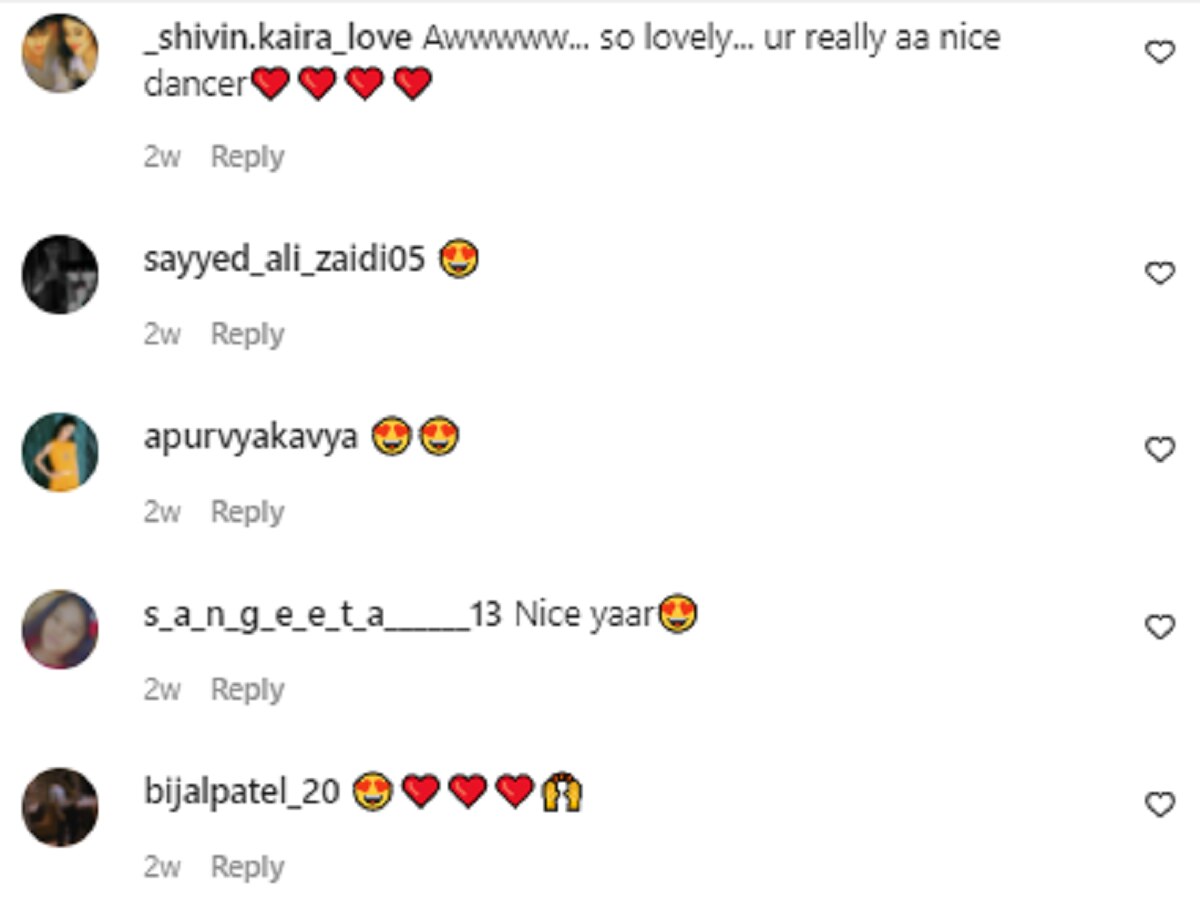Like sayyed_ali_zaidi05's comment with heart icon
Screen dimensions: 1200x899
pyautogui.click(x=1159, y=272)
